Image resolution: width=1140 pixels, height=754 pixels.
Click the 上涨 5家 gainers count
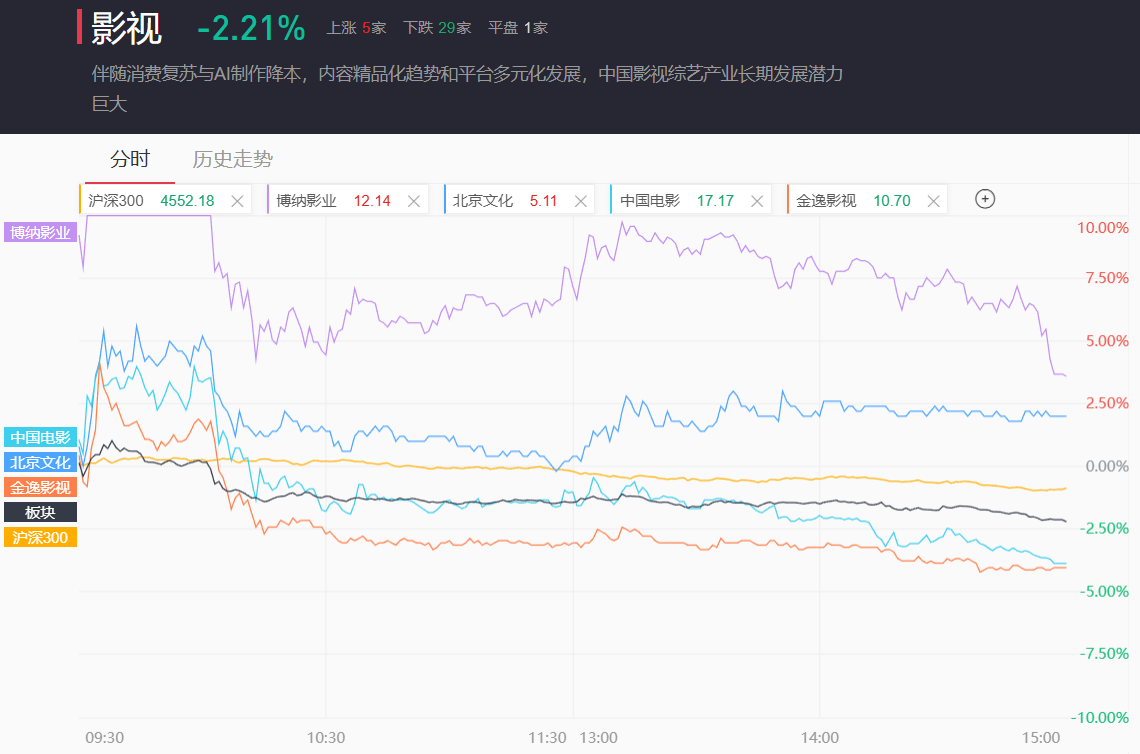coord(356,28)
